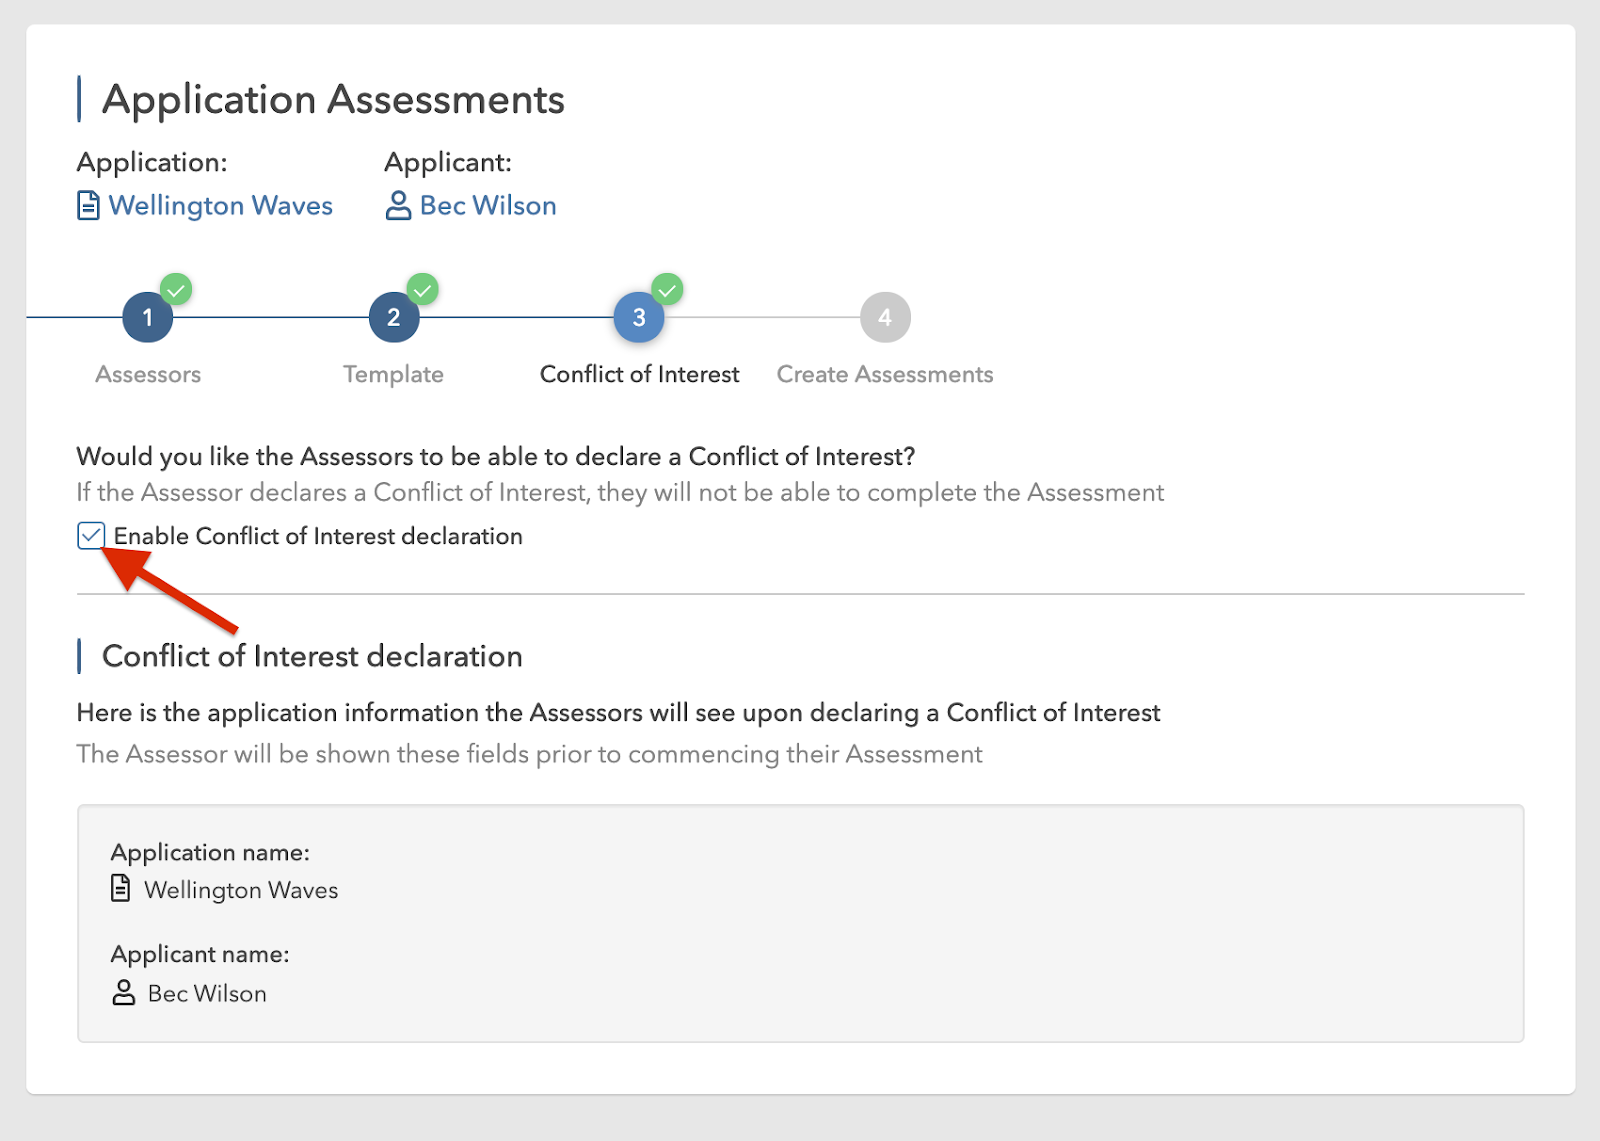
Task: Click the green checkmark badge on step 3
Action: point(667,290)
